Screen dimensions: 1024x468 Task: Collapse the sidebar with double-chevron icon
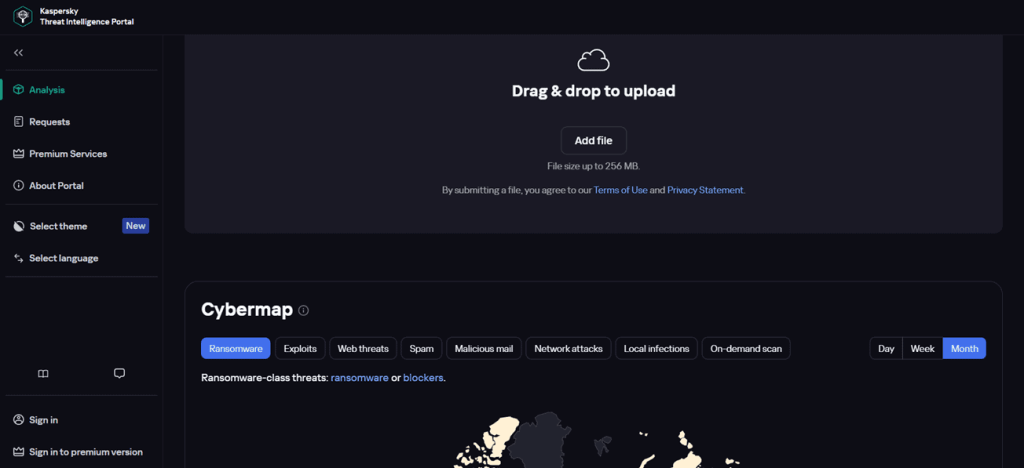pyautogui.click(x=19, y=52)
